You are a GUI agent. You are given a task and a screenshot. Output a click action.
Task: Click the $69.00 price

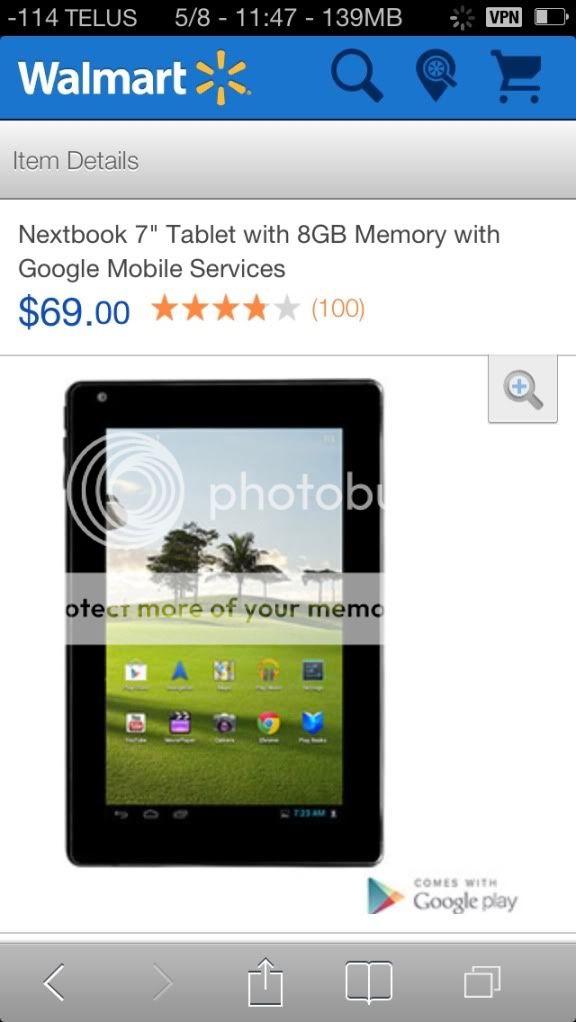coord(74,312)
